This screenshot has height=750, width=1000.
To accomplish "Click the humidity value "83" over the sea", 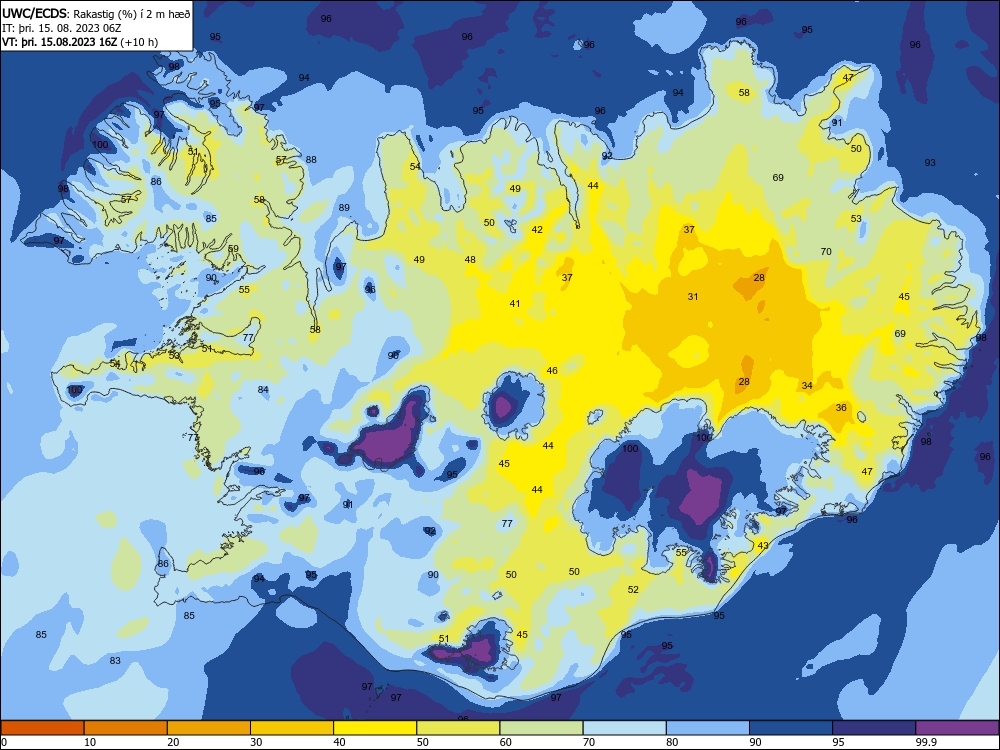I will tap(115, 661).
